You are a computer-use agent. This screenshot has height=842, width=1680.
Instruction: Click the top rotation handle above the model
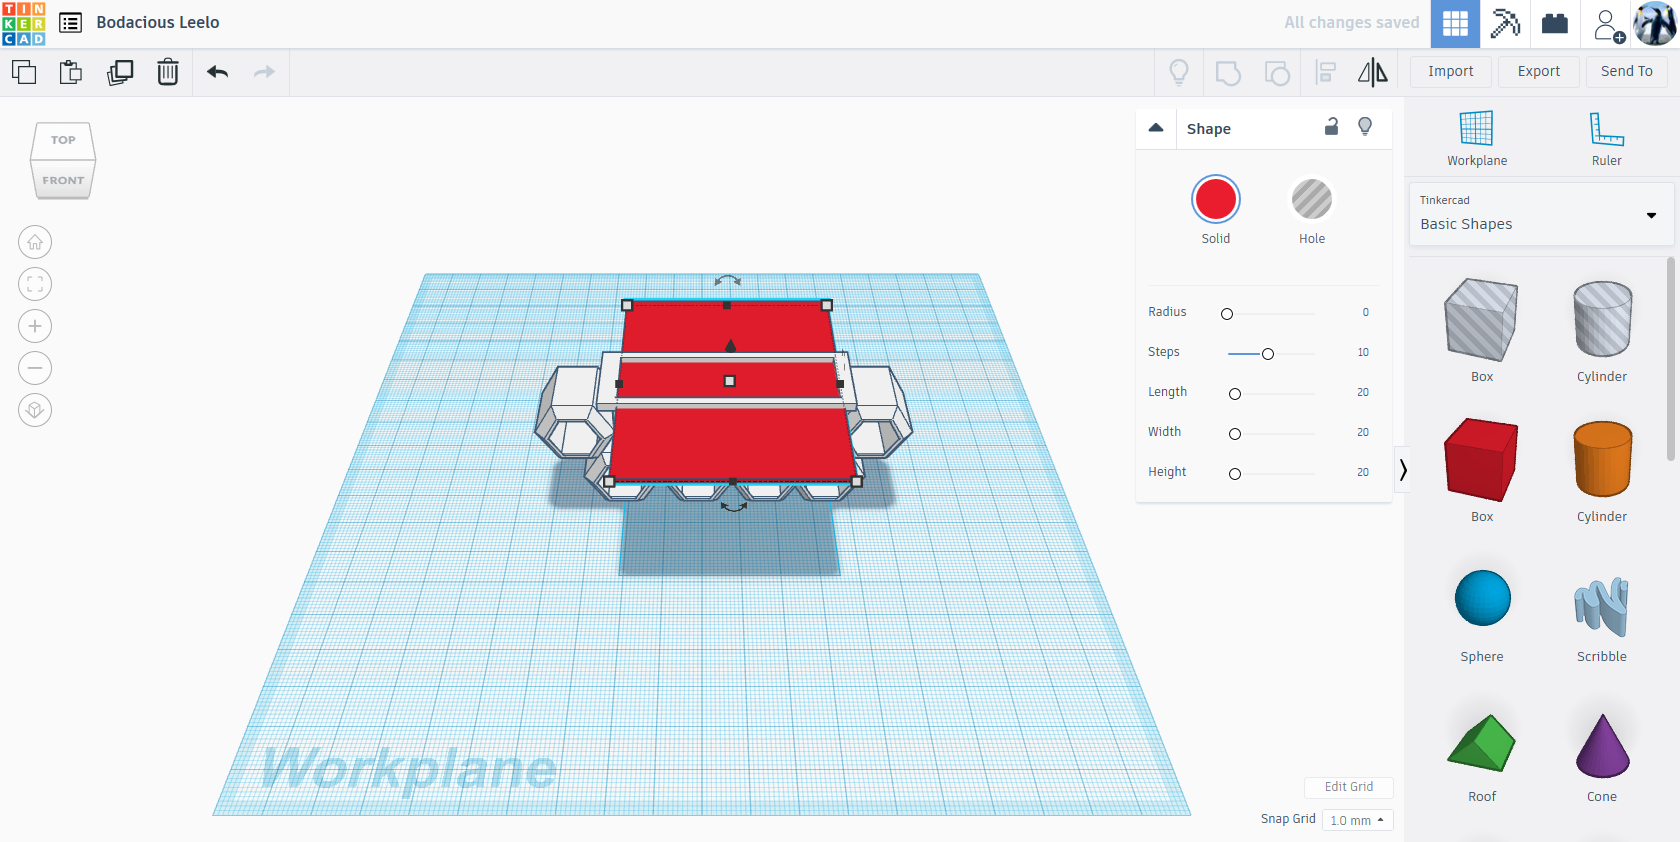(x=728, y=281)
